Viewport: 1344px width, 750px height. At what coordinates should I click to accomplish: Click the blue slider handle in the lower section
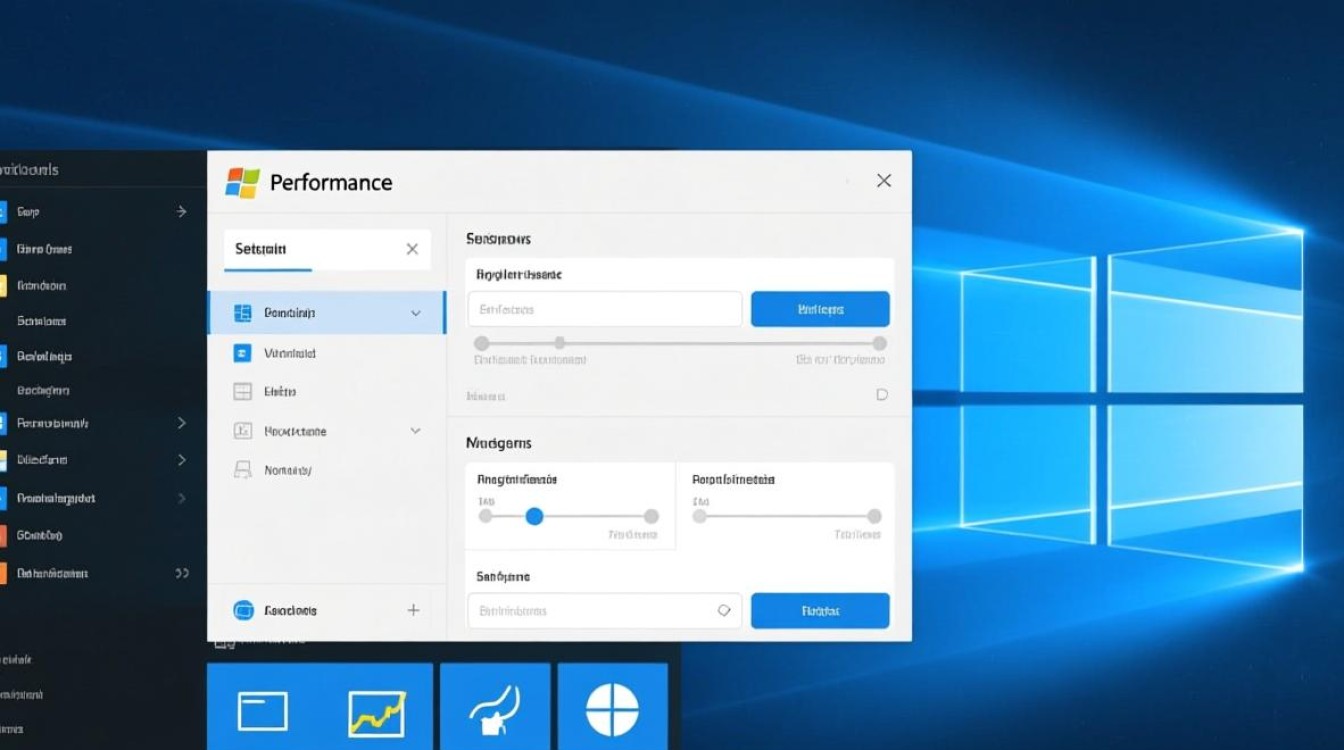click(x=534, y=516)
